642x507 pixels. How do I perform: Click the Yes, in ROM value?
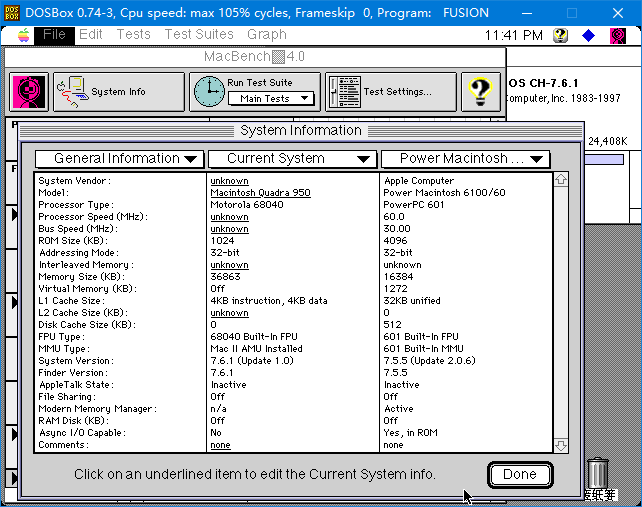click(410, 433)
